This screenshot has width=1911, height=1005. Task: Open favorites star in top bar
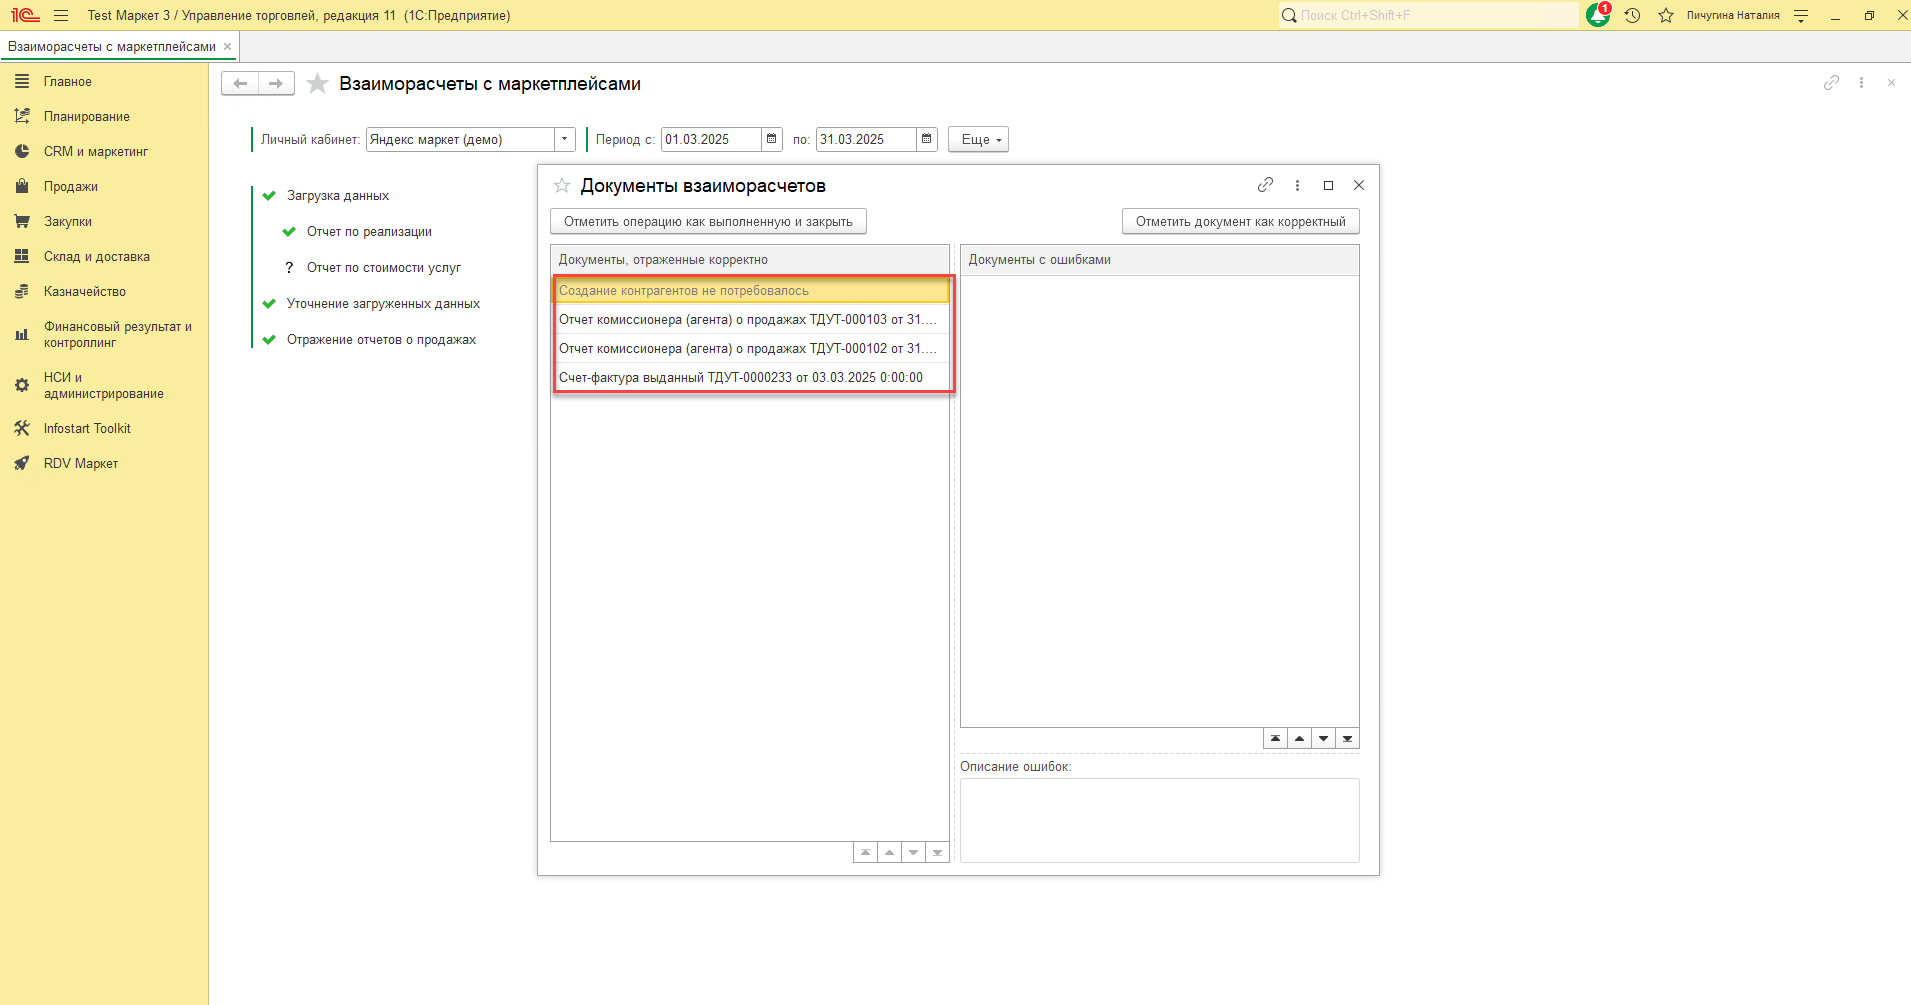pyautogui.click(x=1665, y=16)
